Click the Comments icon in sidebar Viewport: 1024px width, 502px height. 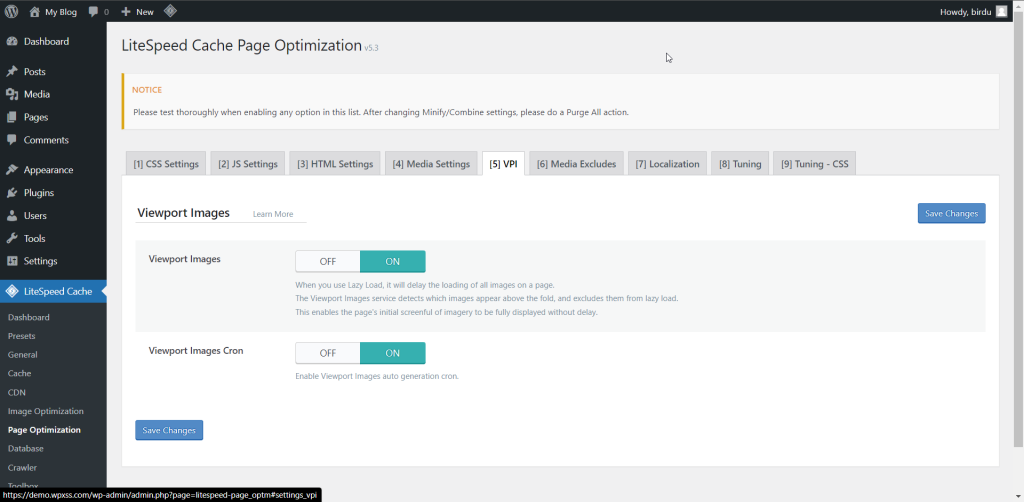coord(12,140)
